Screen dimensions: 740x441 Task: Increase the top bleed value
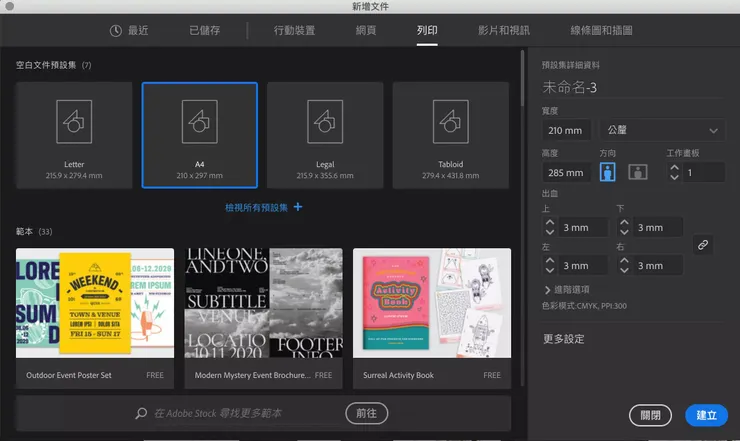click(550, 222)
